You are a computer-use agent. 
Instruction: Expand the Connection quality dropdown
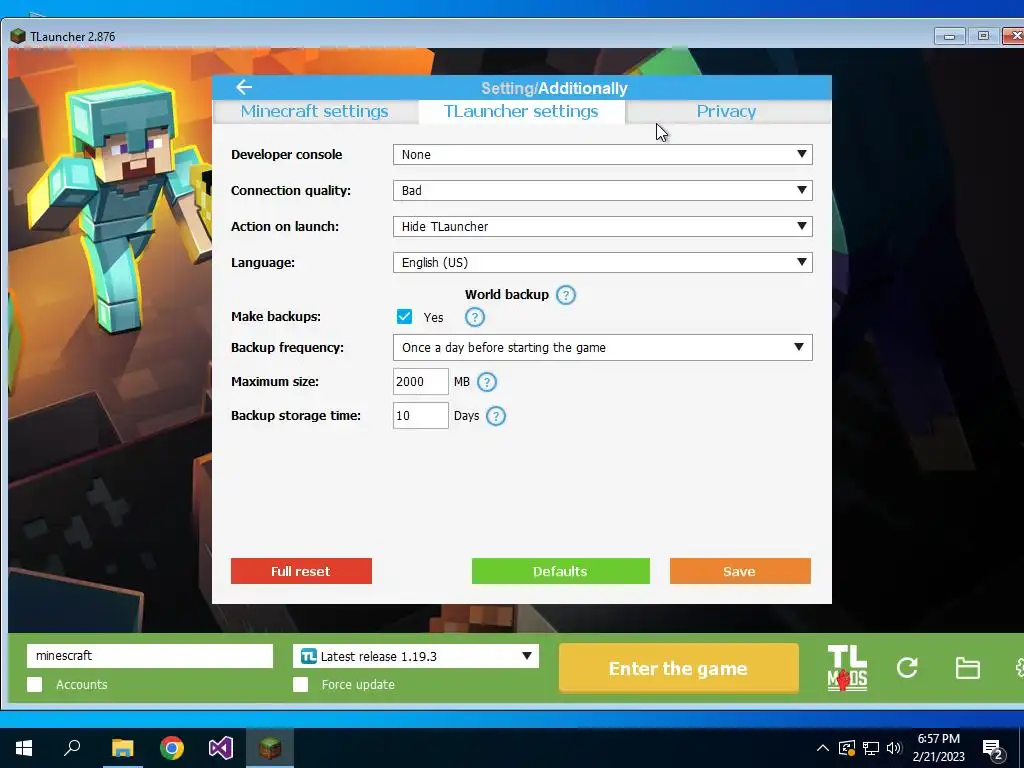pos(603,191)
